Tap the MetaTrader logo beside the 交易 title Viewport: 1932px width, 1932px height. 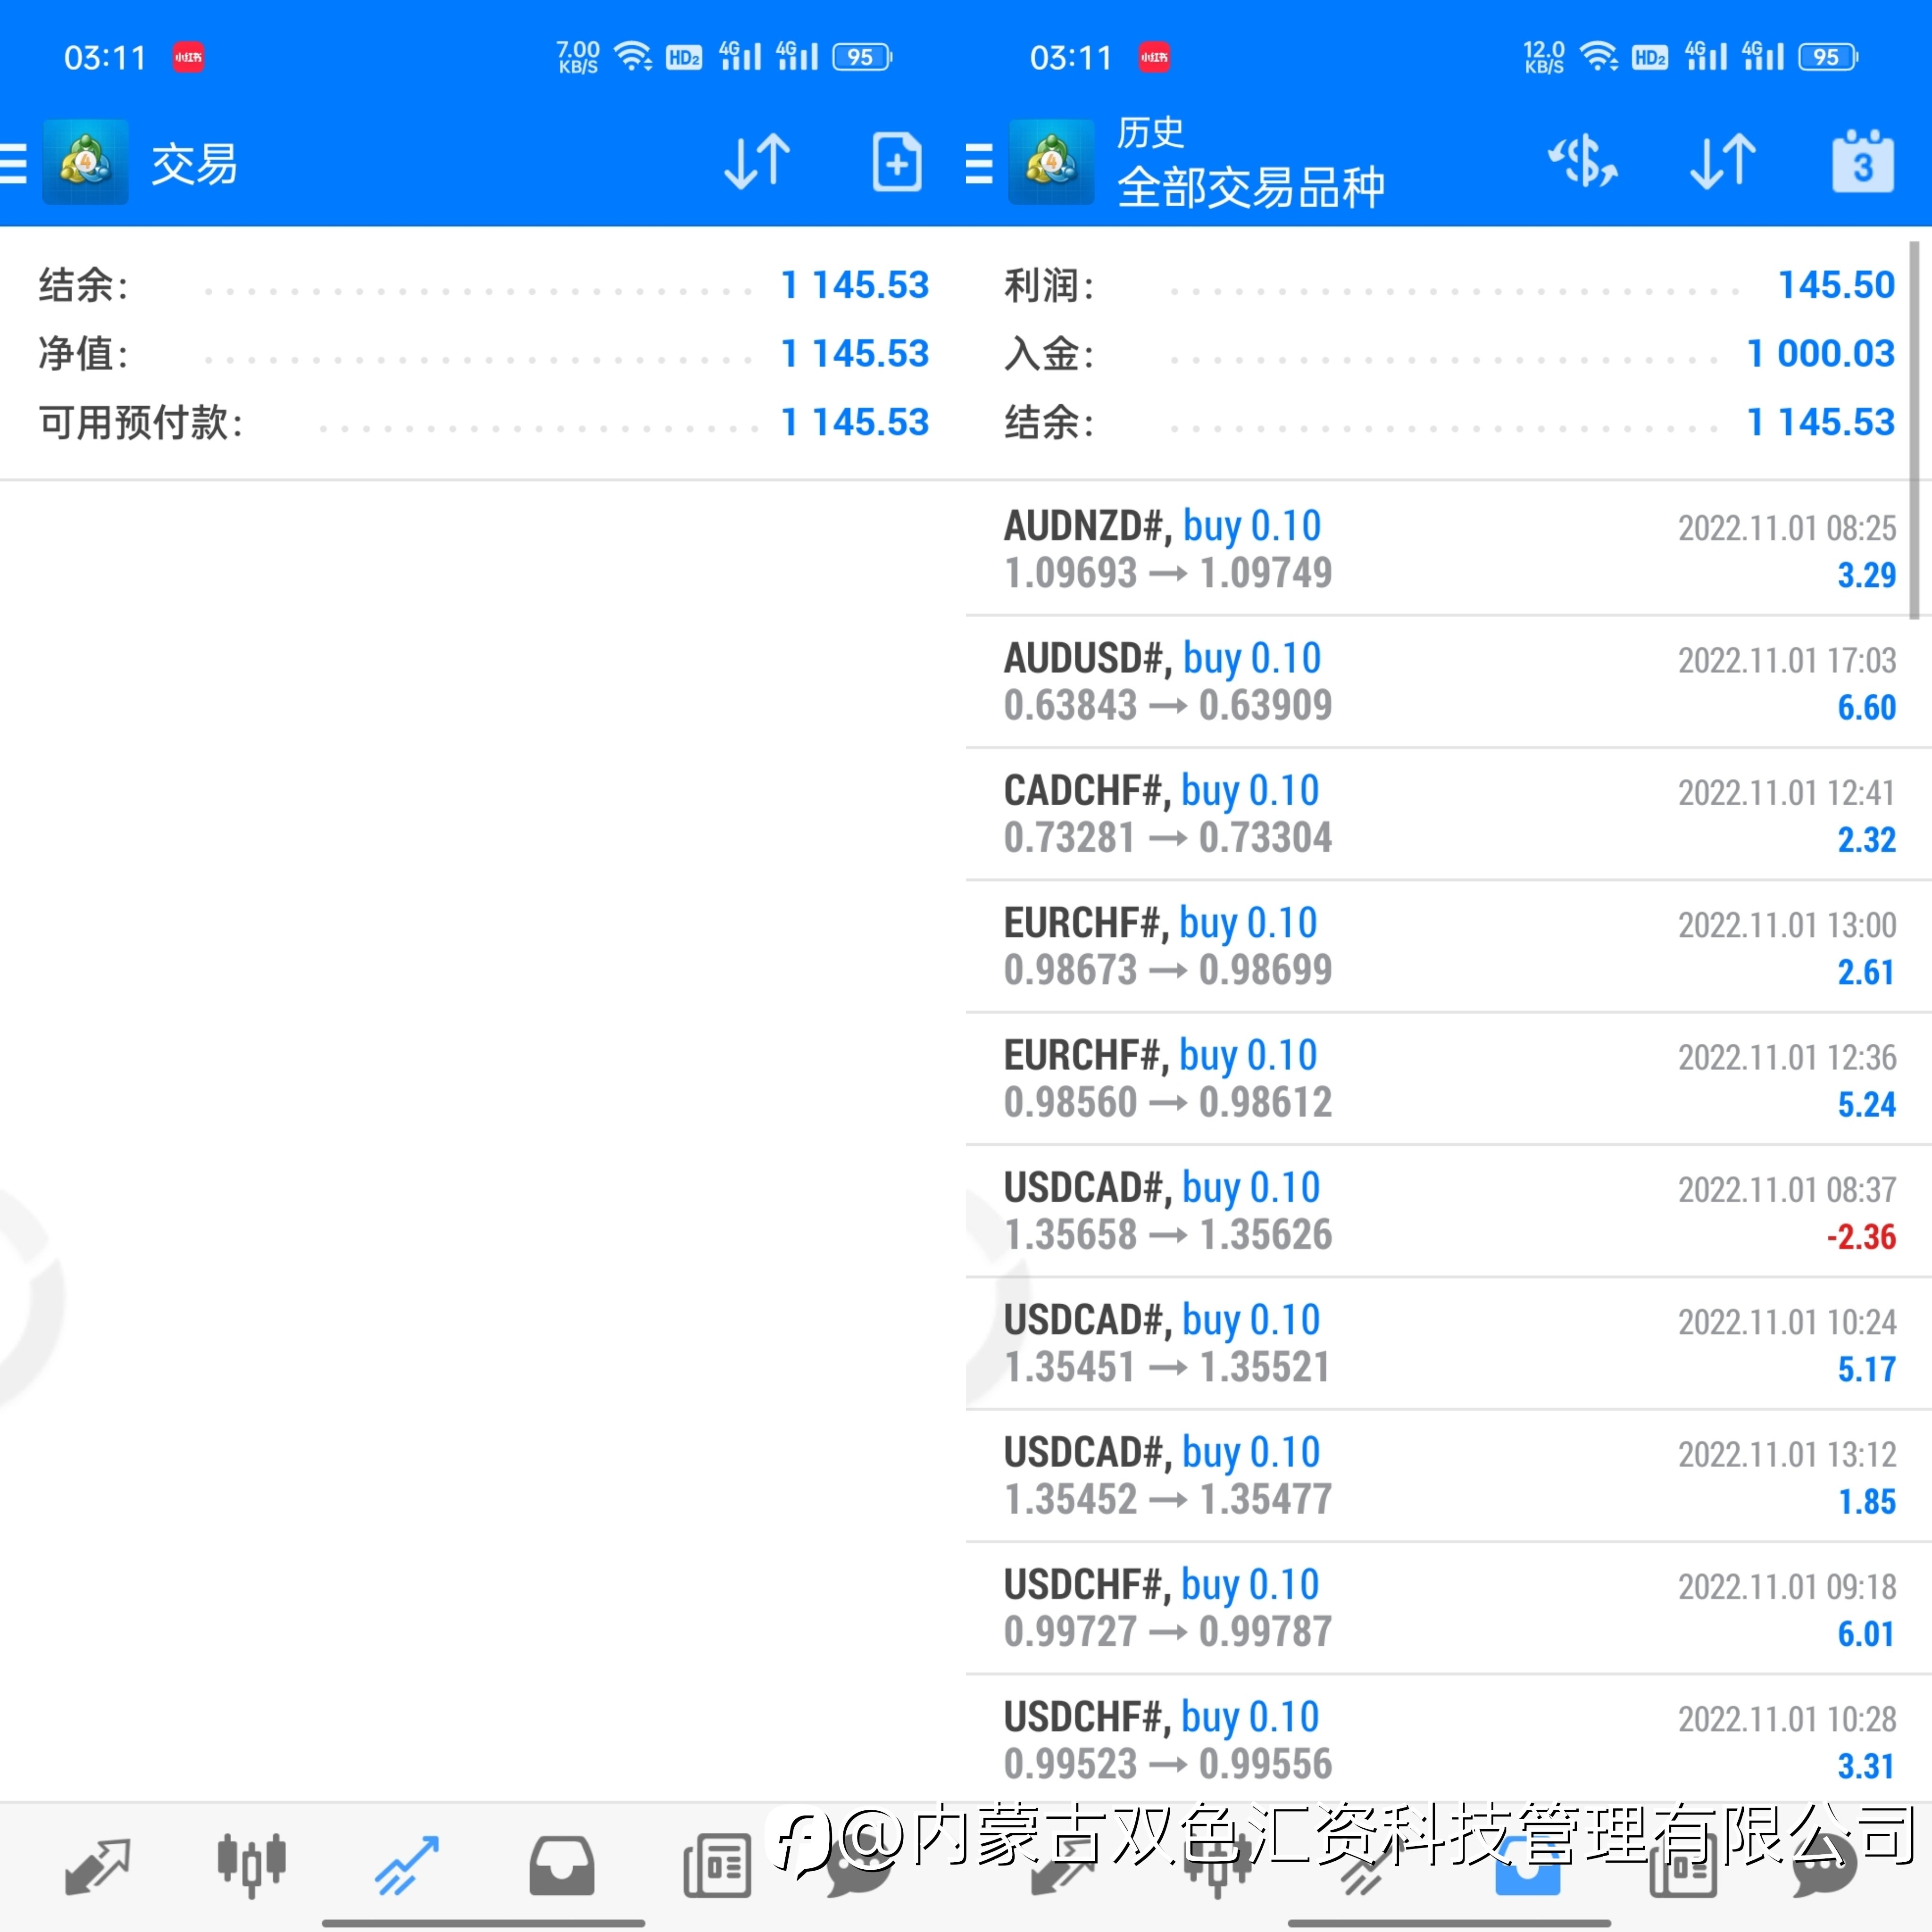[85, 162]
